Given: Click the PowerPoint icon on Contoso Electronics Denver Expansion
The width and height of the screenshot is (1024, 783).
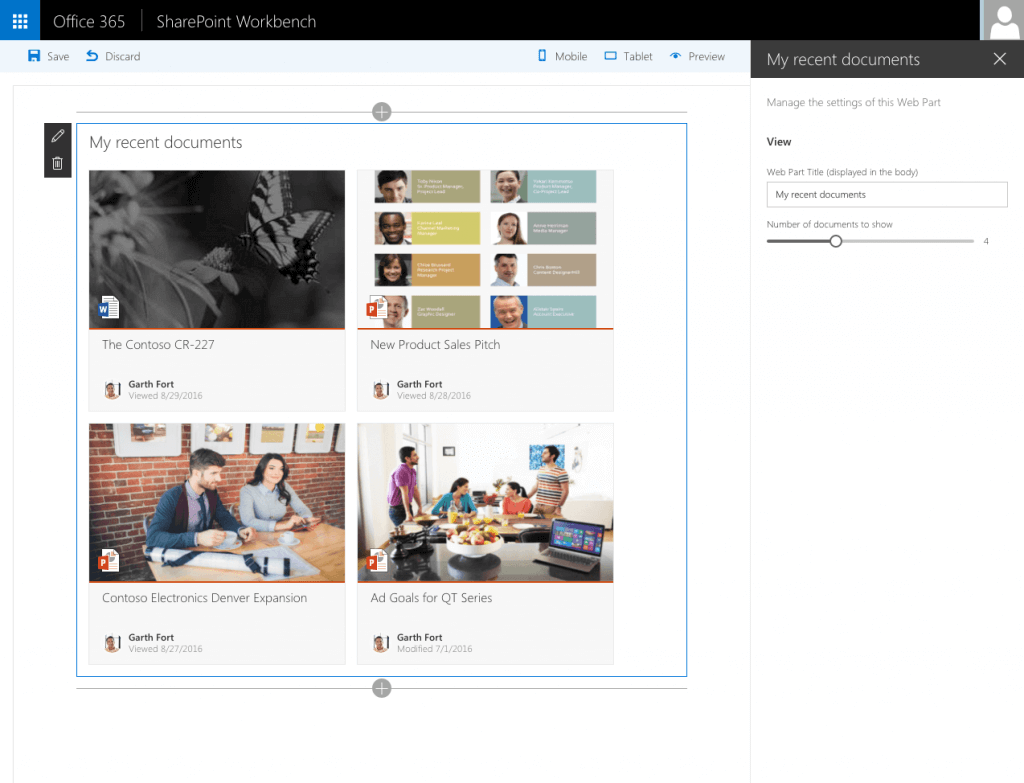Looking at the screenshot, I should (x=108, y=561).
